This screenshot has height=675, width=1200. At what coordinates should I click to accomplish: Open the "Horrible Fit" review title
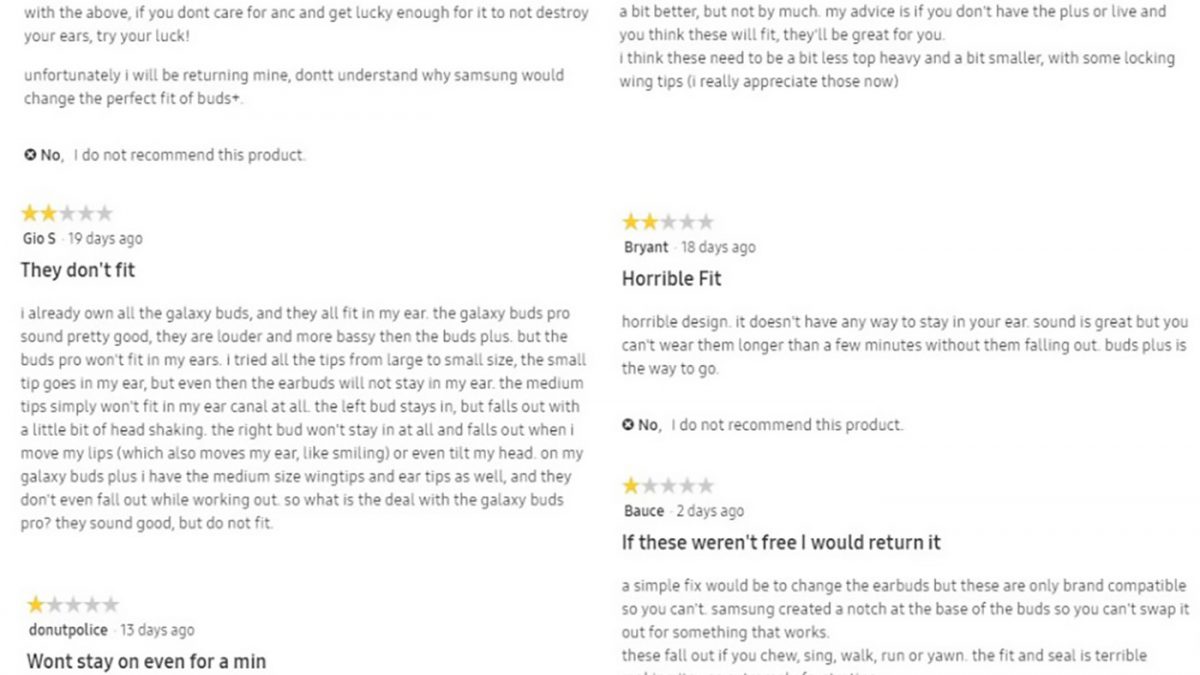pos(671,279)
